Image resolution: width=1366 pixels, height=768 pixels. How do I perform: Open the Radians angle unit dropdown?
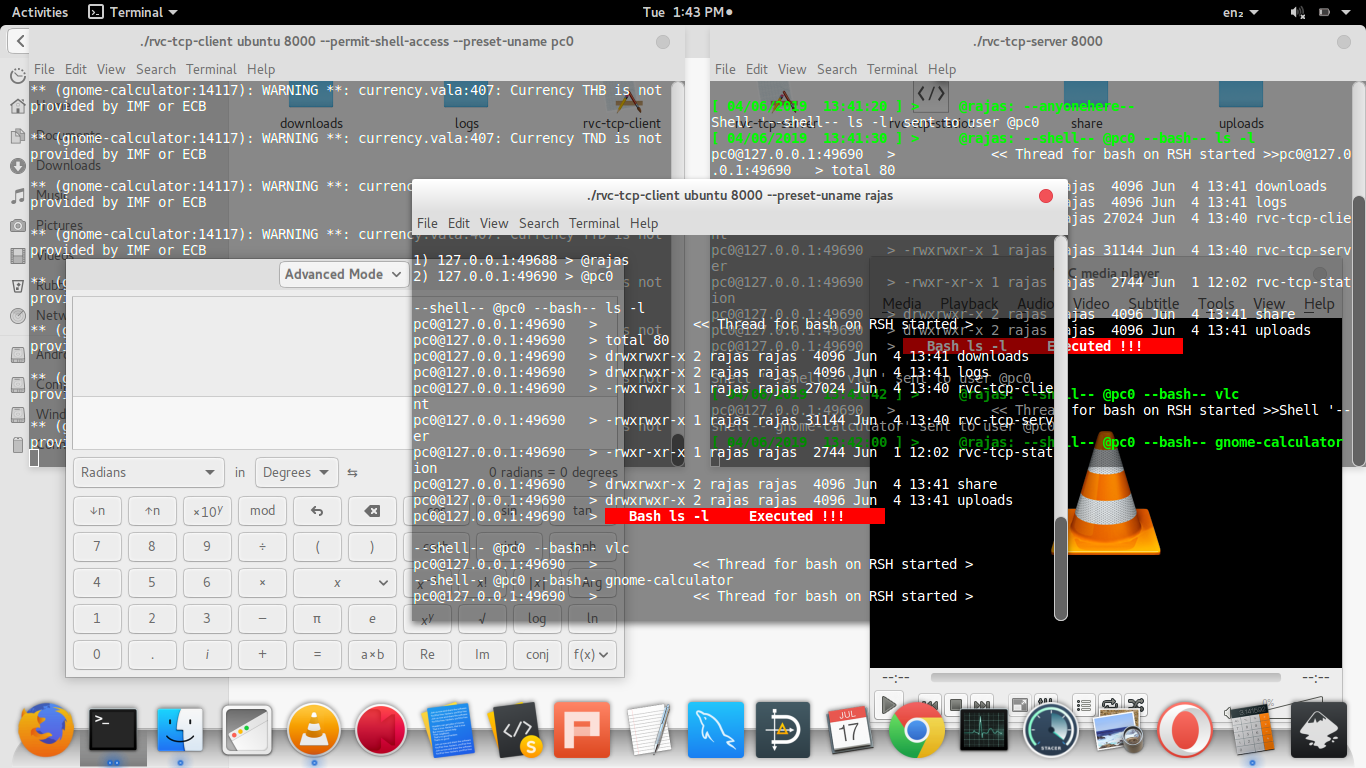coord(148,472)
